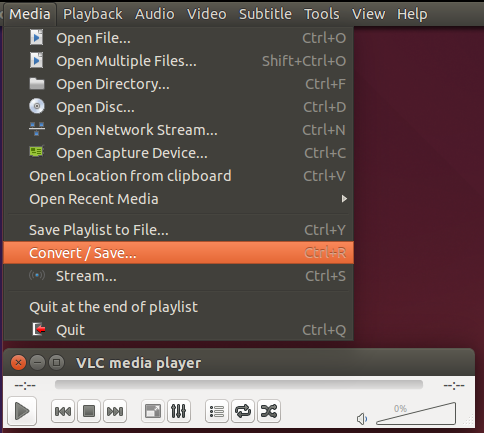The image size is (484, 433).
Task: Click the disc icon beside Open Disc
Action: (x=37, y=106)
